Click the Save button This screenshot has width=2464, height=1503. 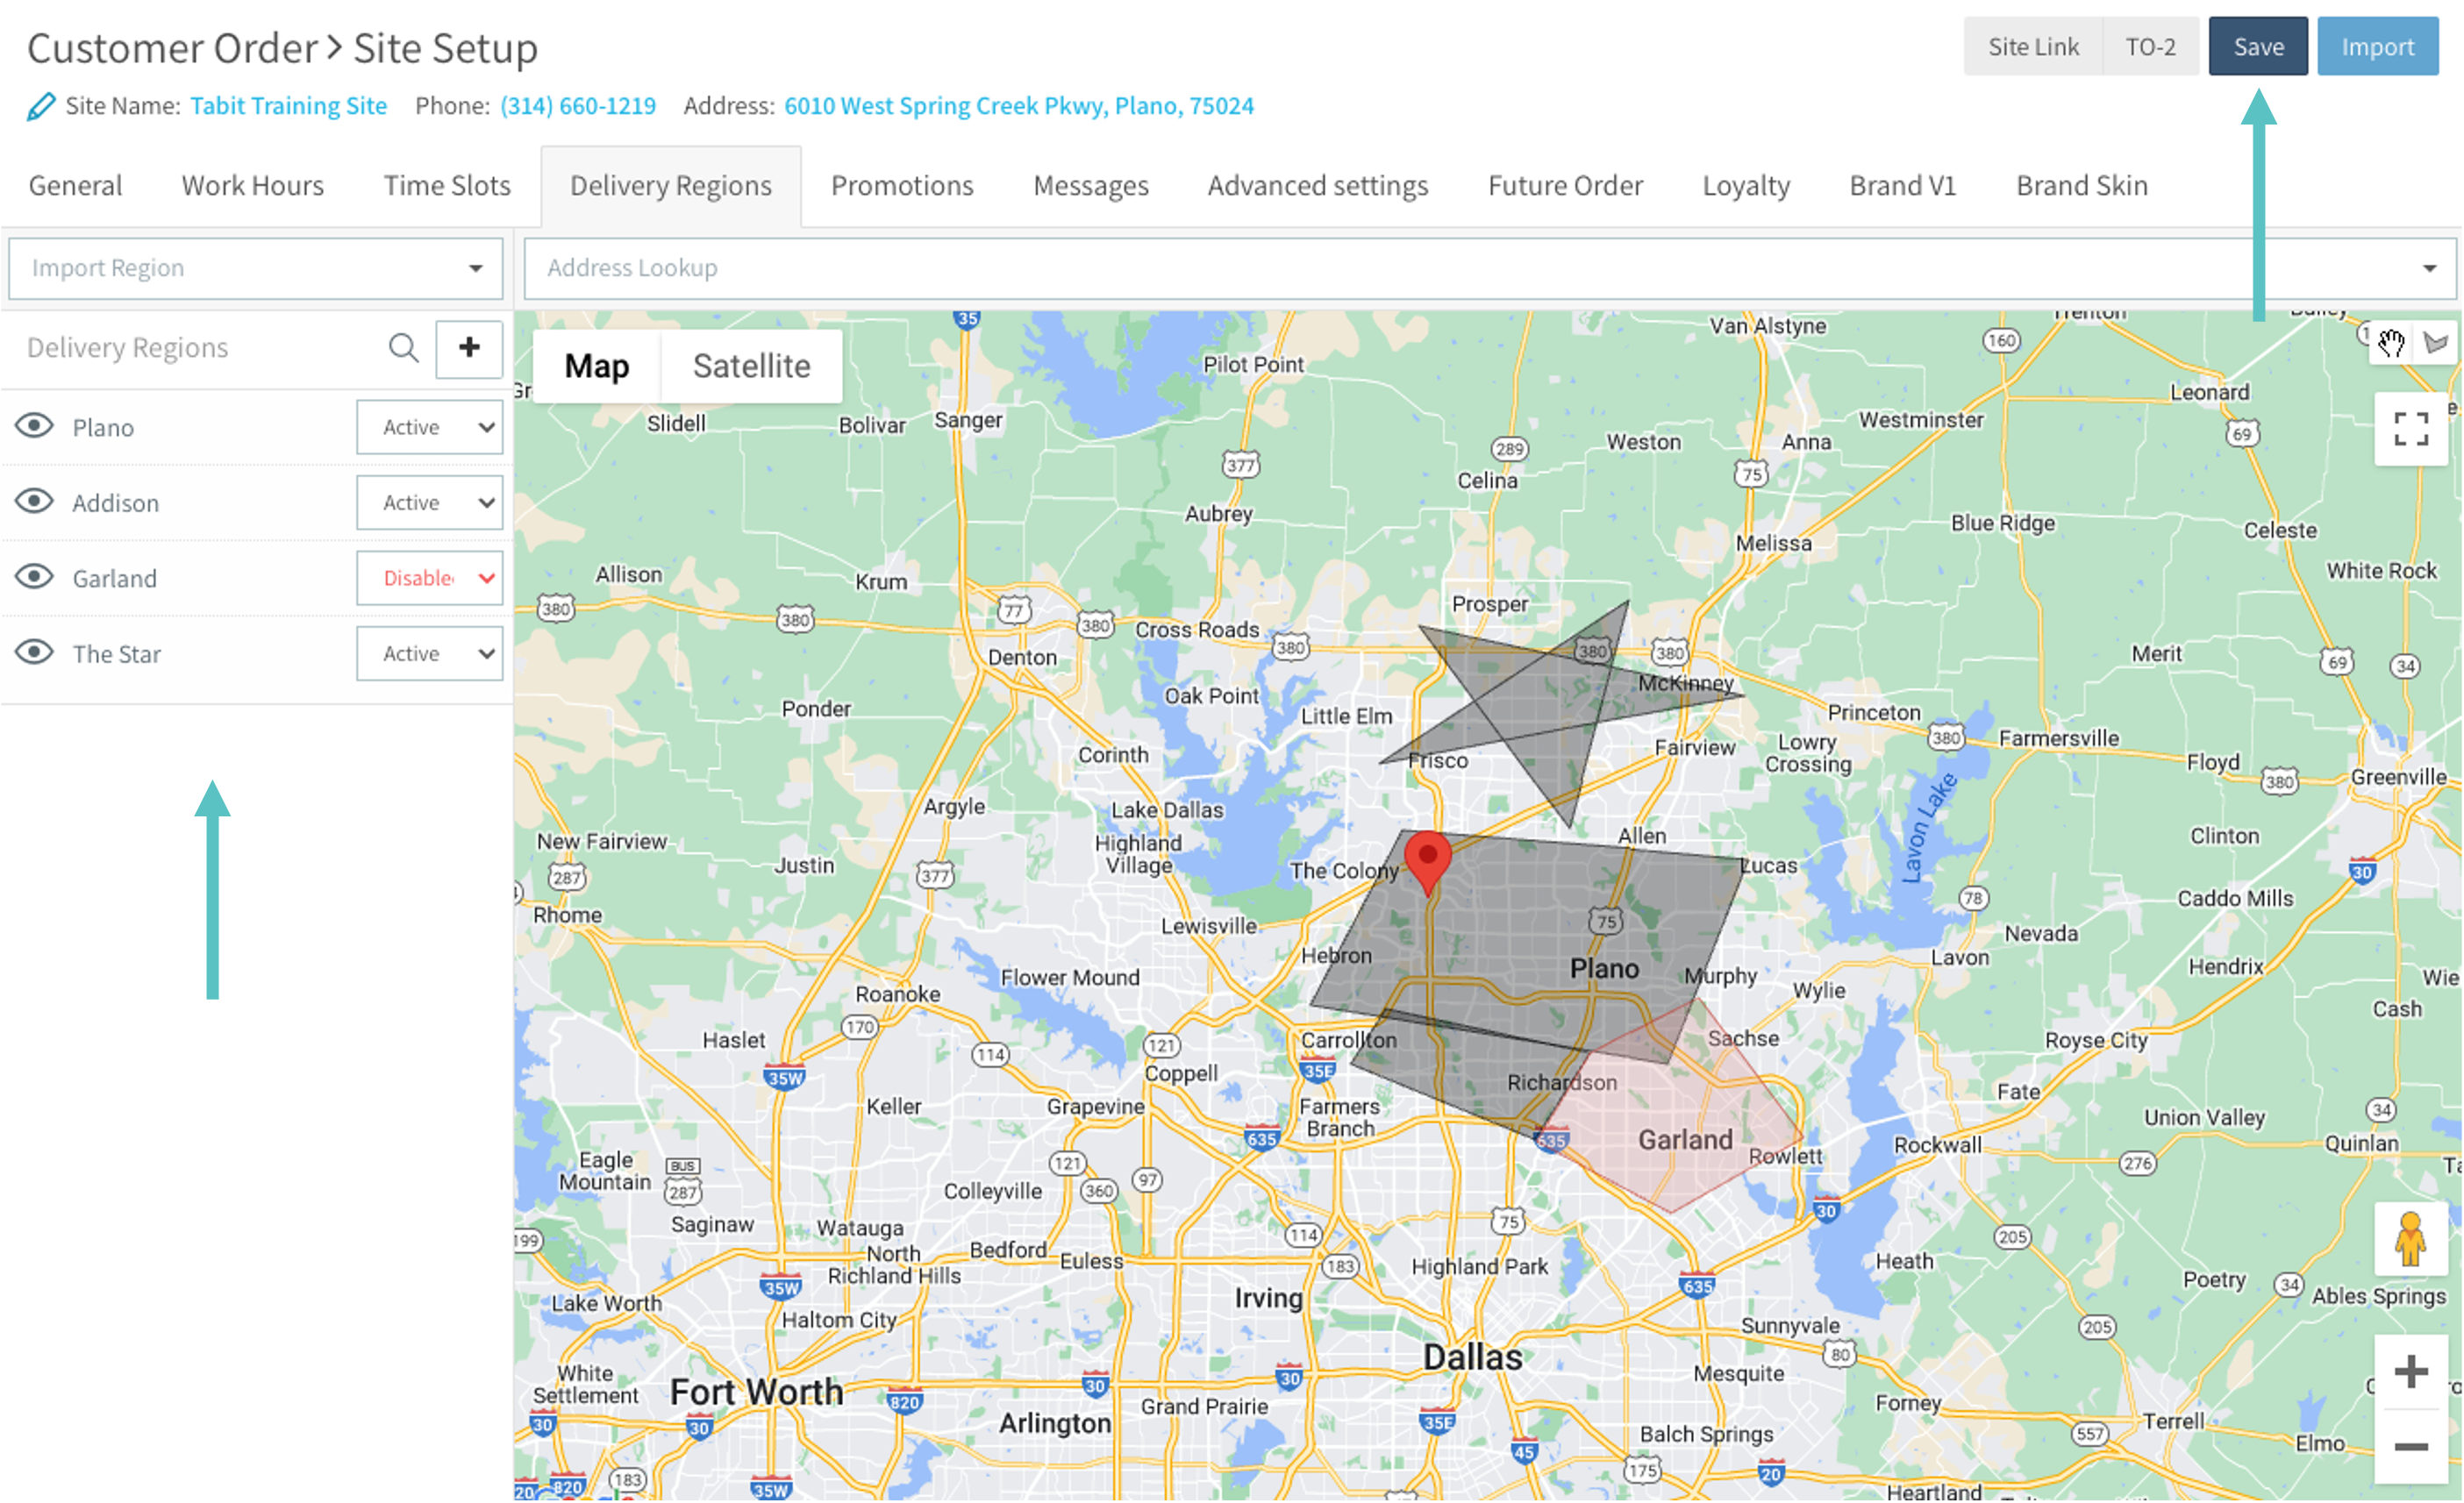pyautogui.click(x=2257, y=47)
